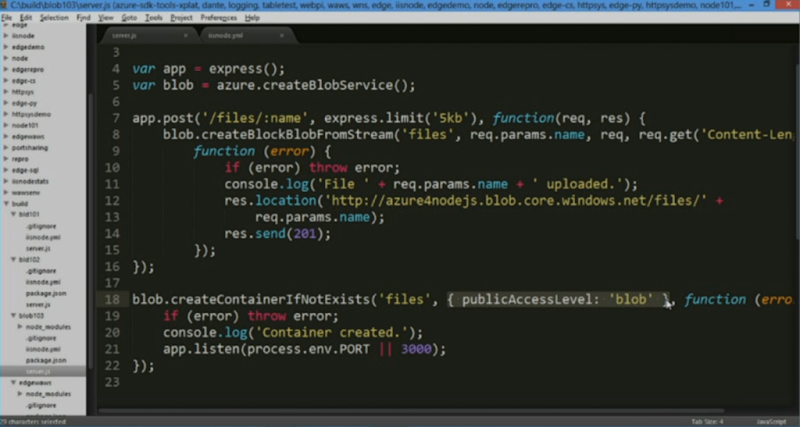Click the JavaScript syntax selector in status bar
This screenshot has height=427, width=800.
tap(771, 422)
